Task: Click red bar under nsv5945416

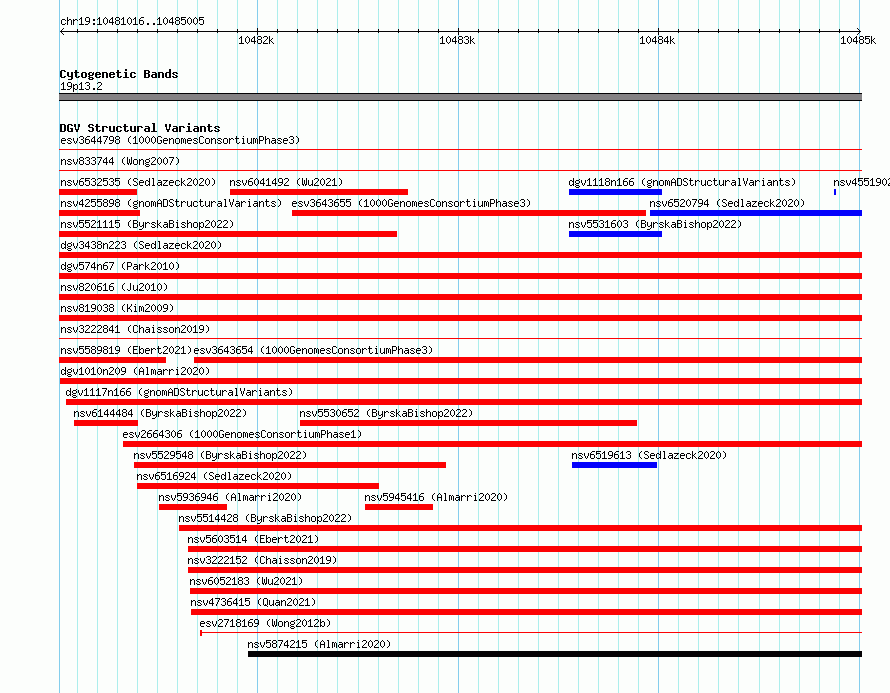Action: 398,507
